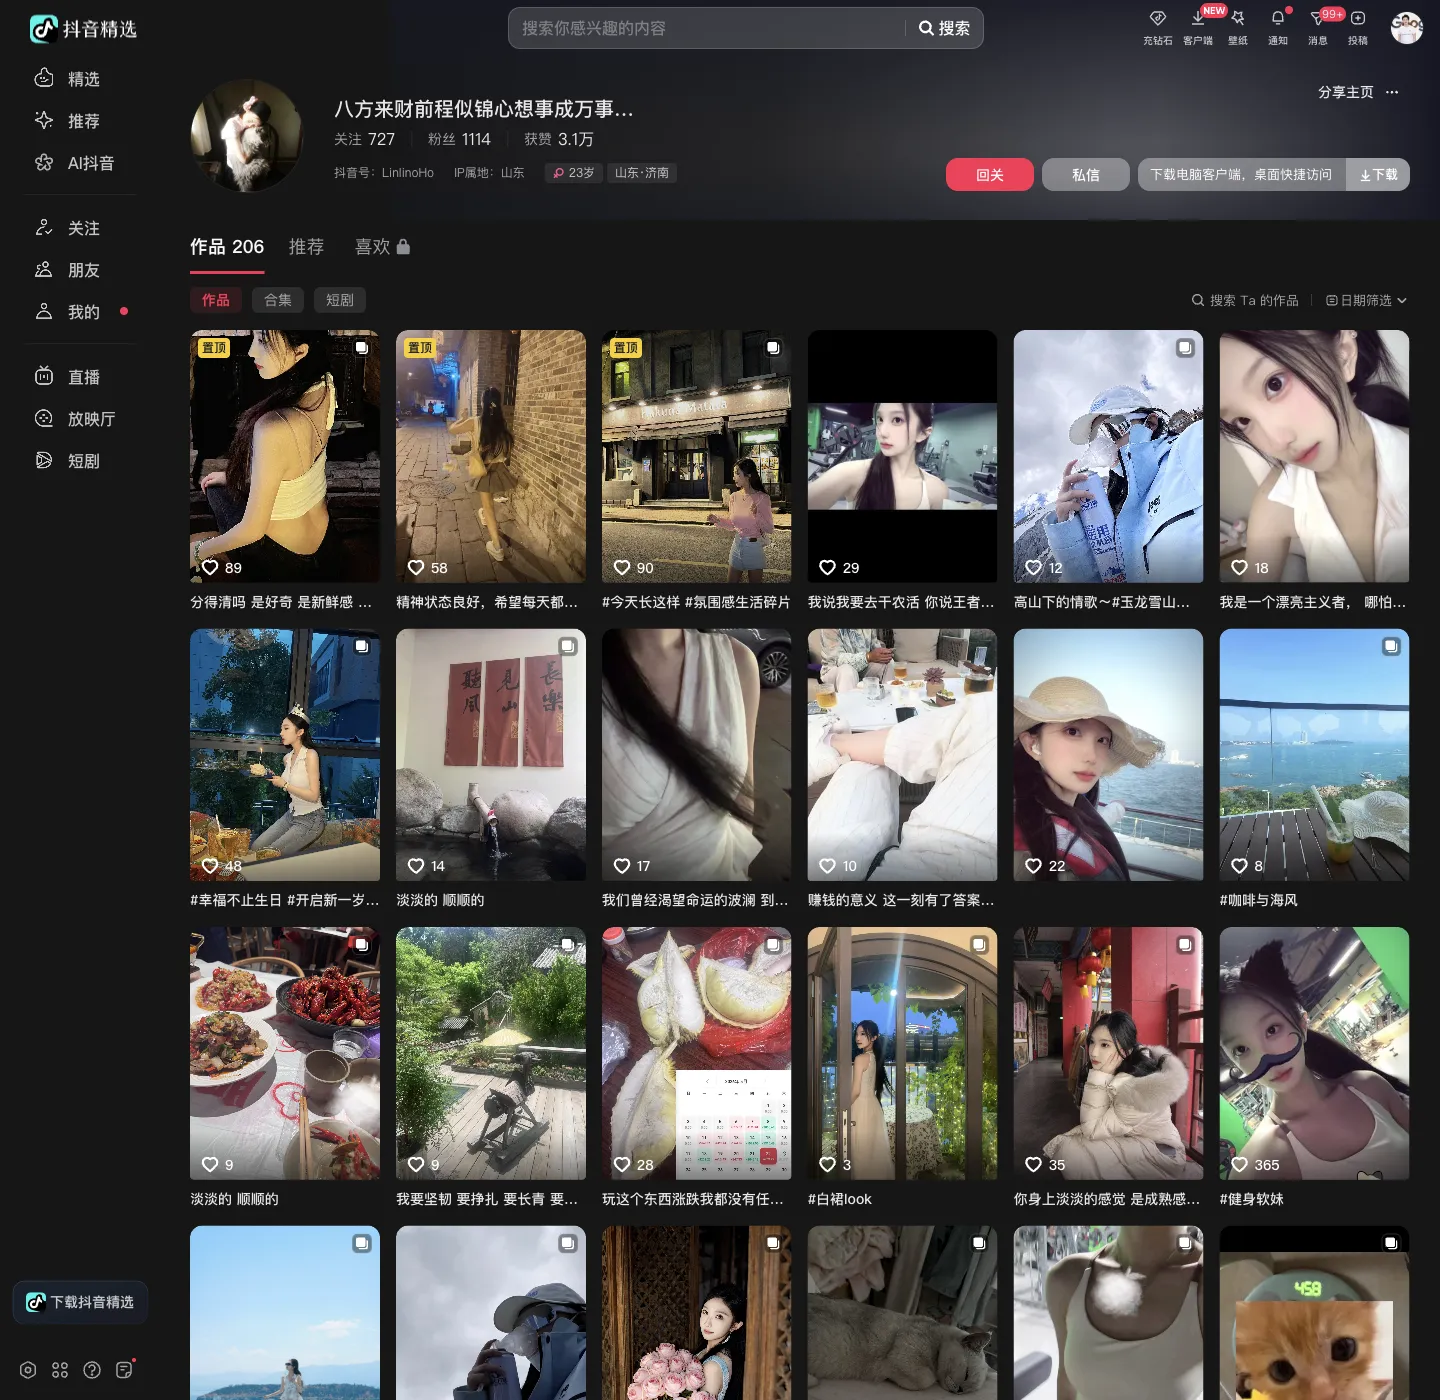Open the 壁纸 wallpaper icon
The width and height of the screenshot is (1440, 1400).
(1238, 27)
